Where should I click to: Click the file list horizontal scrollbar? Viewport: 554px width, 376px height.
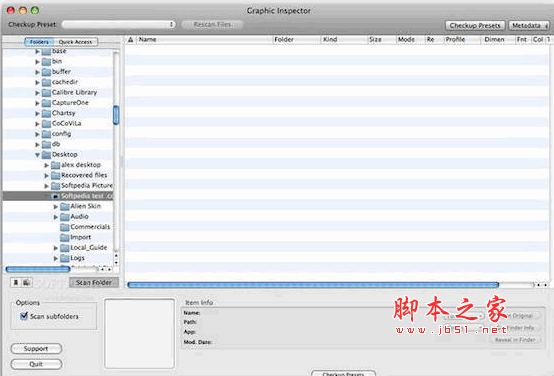pyautogui.click(x=313, y=285)
